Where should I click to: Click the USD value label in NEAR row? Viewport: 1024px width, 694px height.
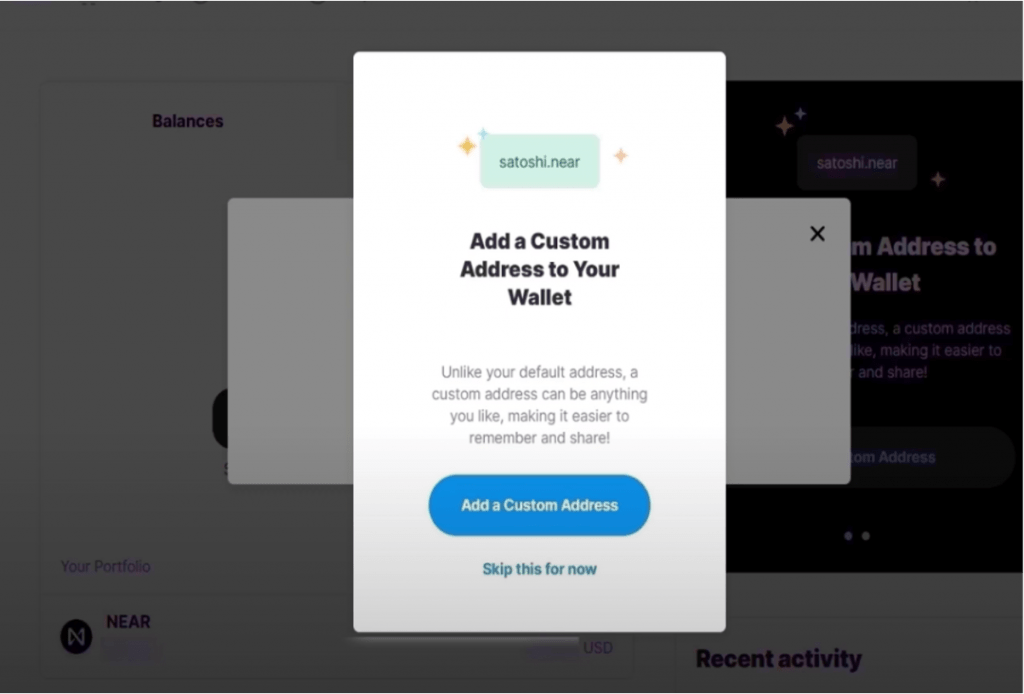598,648
